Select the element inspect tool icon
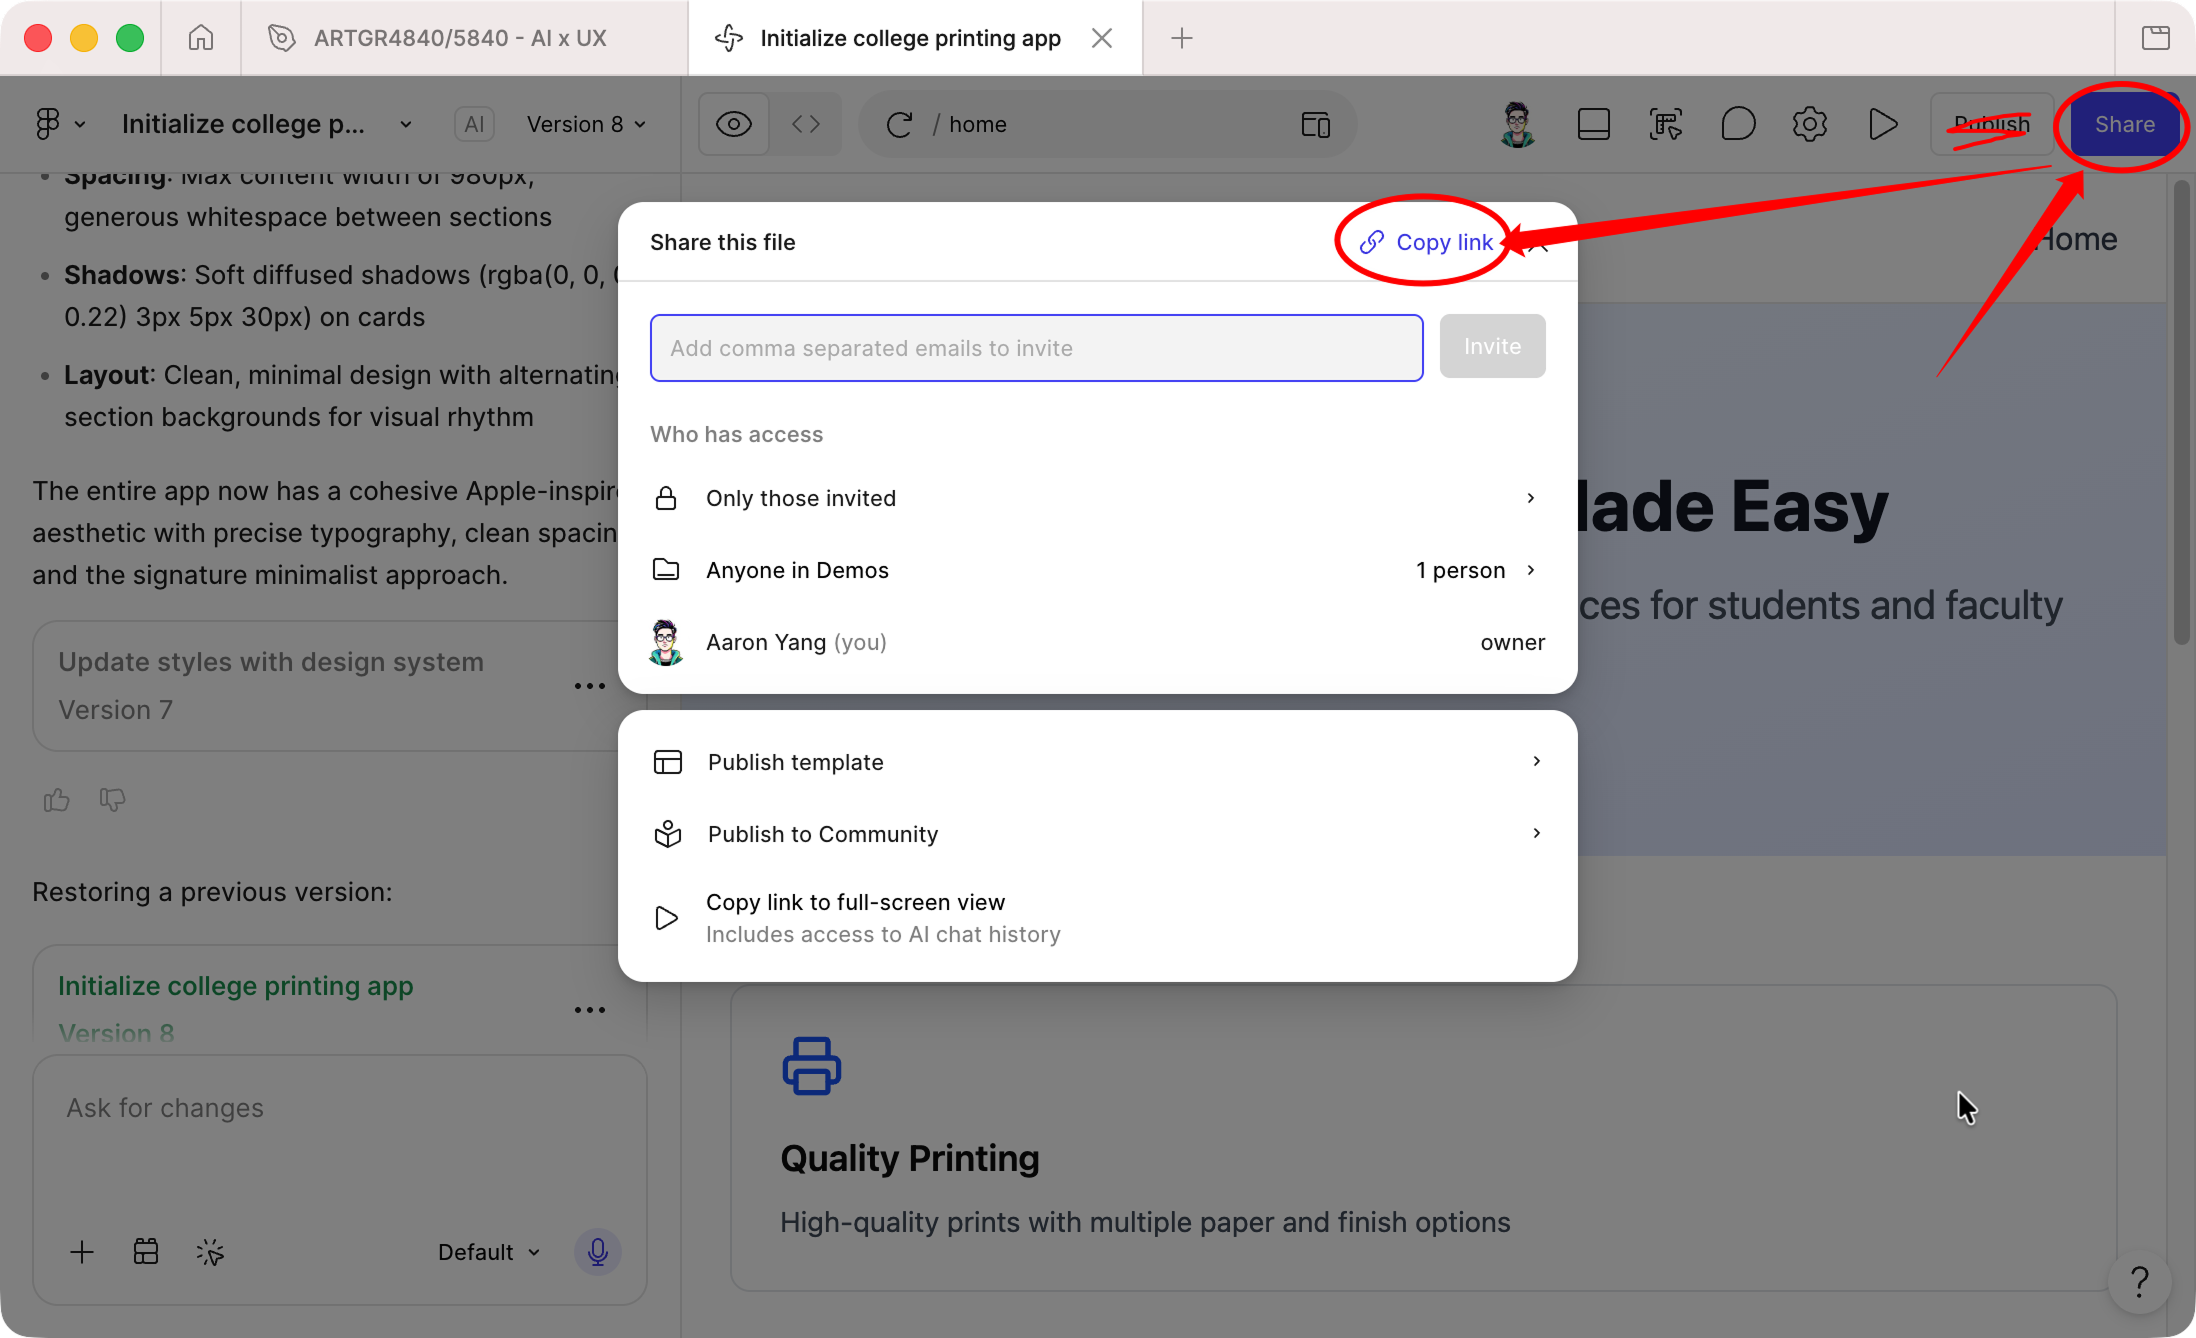 (1666, 124)
